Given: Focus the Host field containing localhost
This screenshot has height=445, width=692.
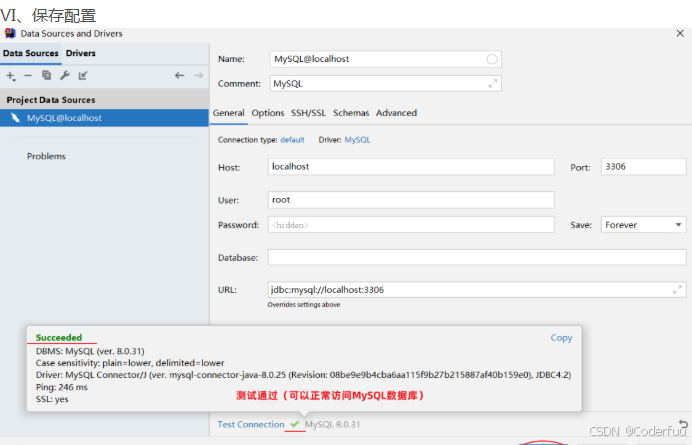Looking at the screenshot, I should click(x=411, y=167).
